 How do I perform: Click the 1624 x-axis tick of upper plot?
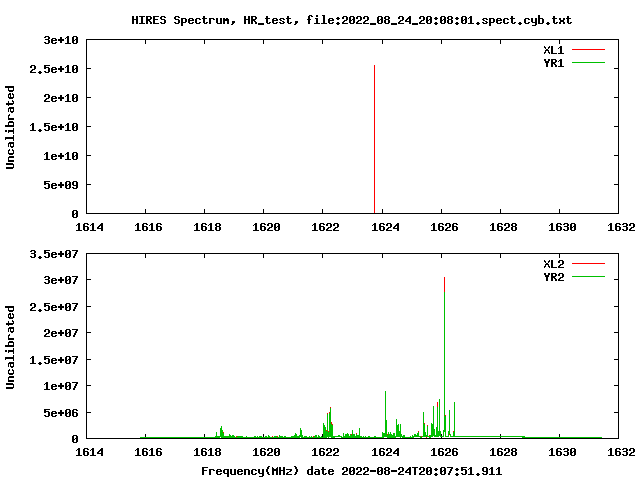[x=385, y=227]
